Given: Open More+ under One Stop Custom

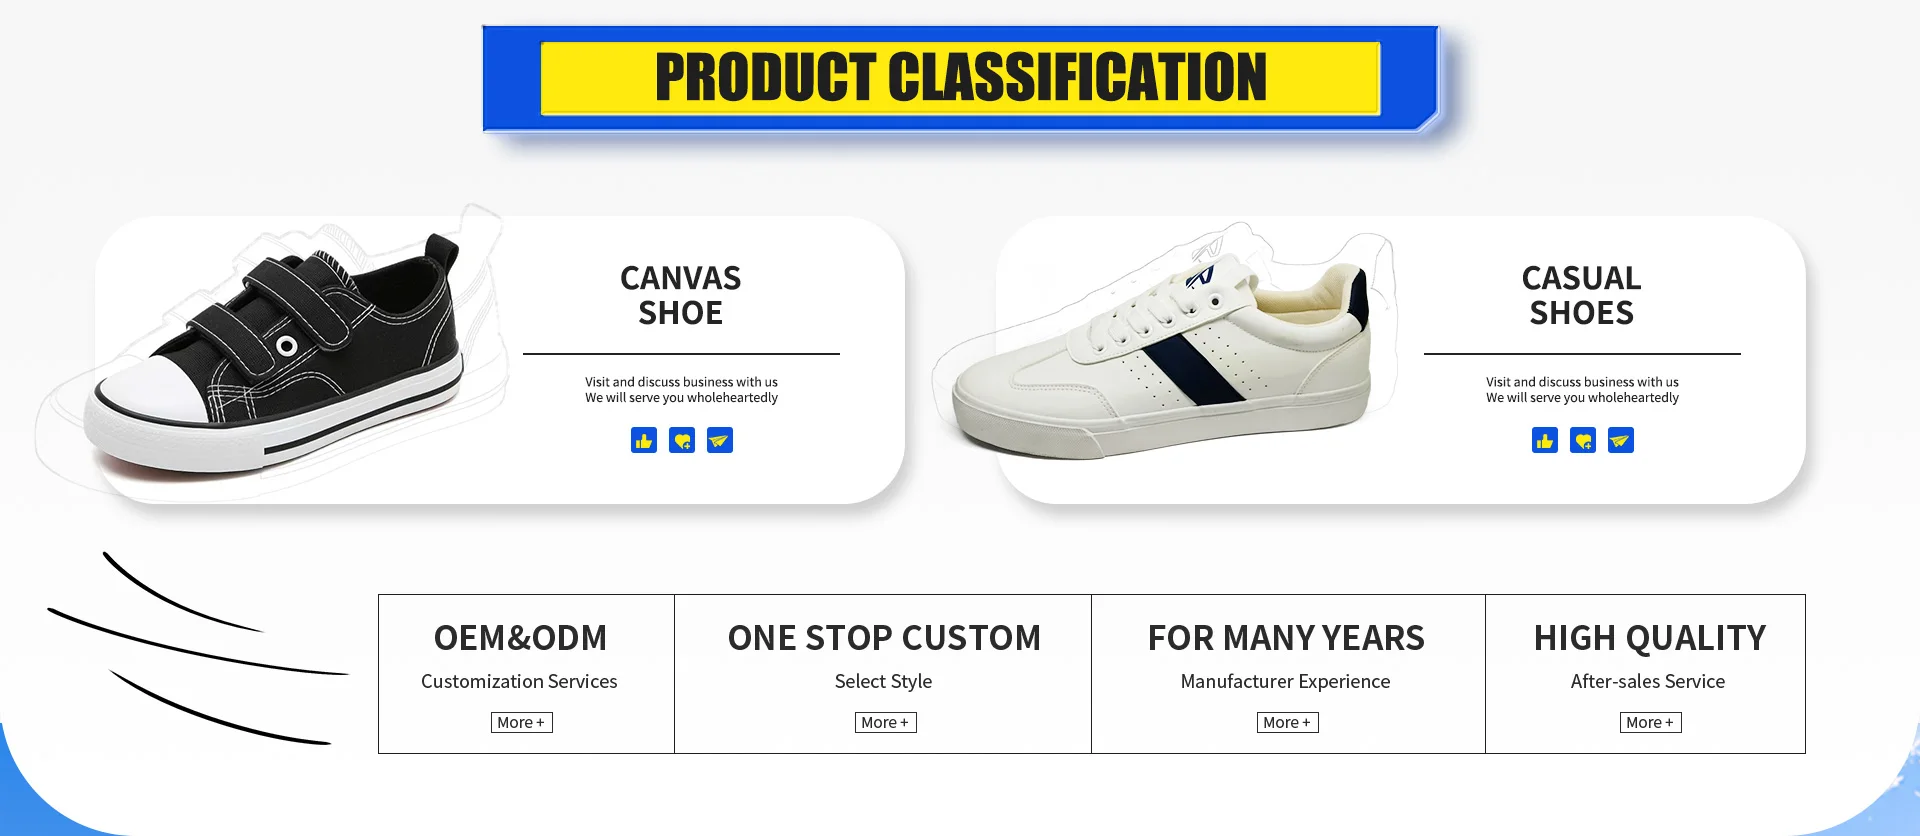Looking at the screenshot, I should click(886, 722).
